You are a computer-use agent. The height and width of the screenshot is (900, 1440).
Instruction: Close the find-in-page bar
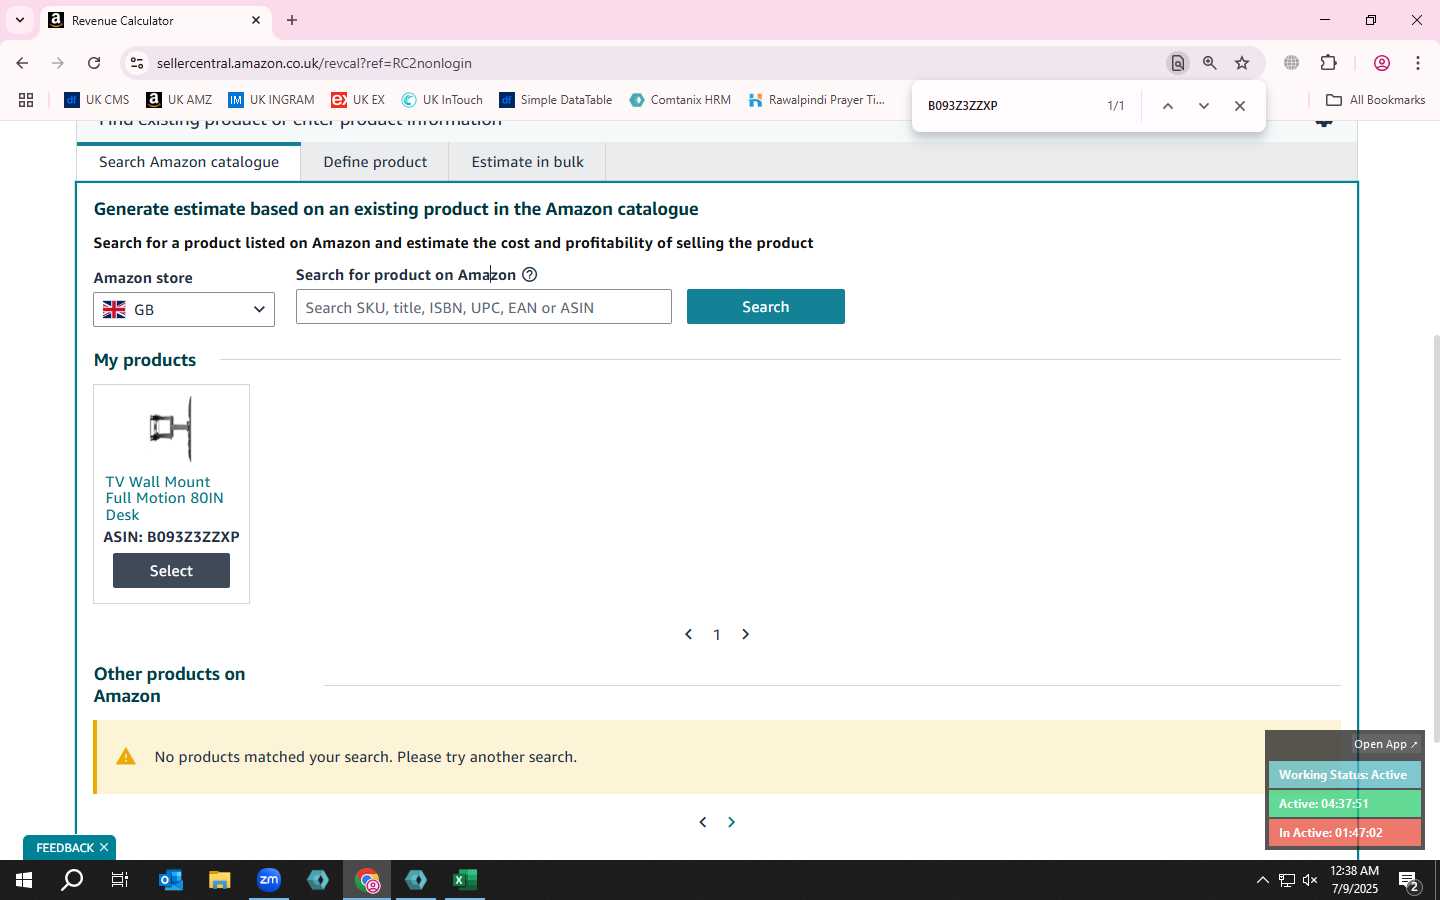point(1240,106)
